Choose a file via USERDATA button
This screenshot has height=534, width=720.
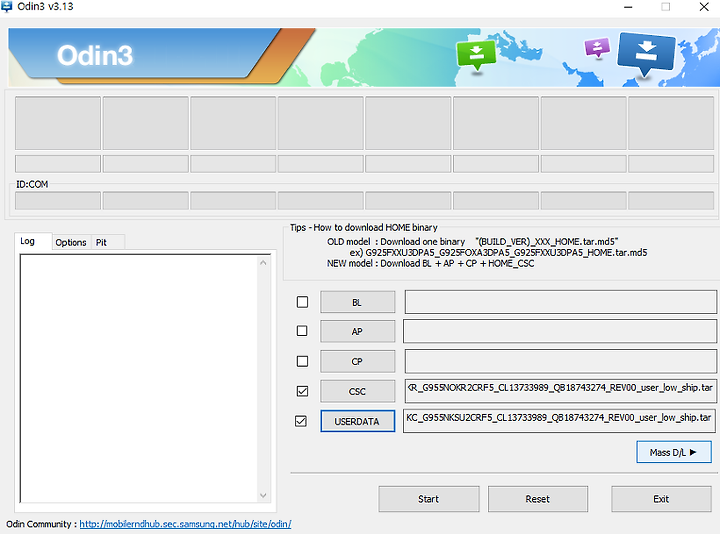pyautogui.click(x=357, y=421)
